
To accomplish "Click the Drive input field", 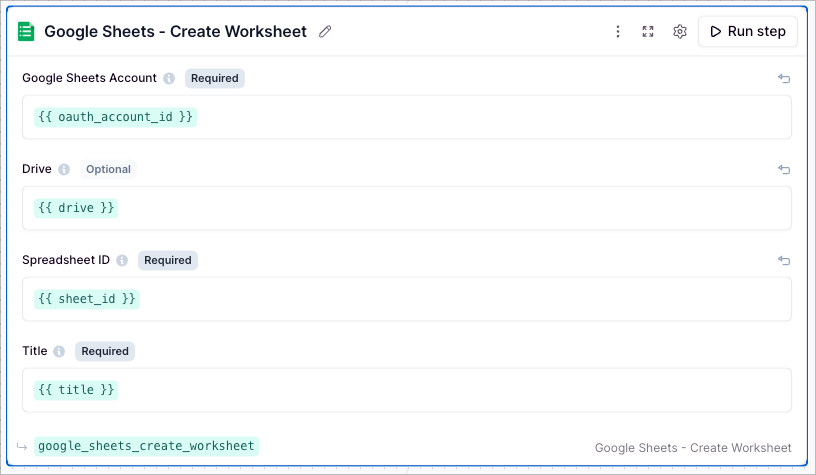I will pyautogui.click(x=407, y=208).
